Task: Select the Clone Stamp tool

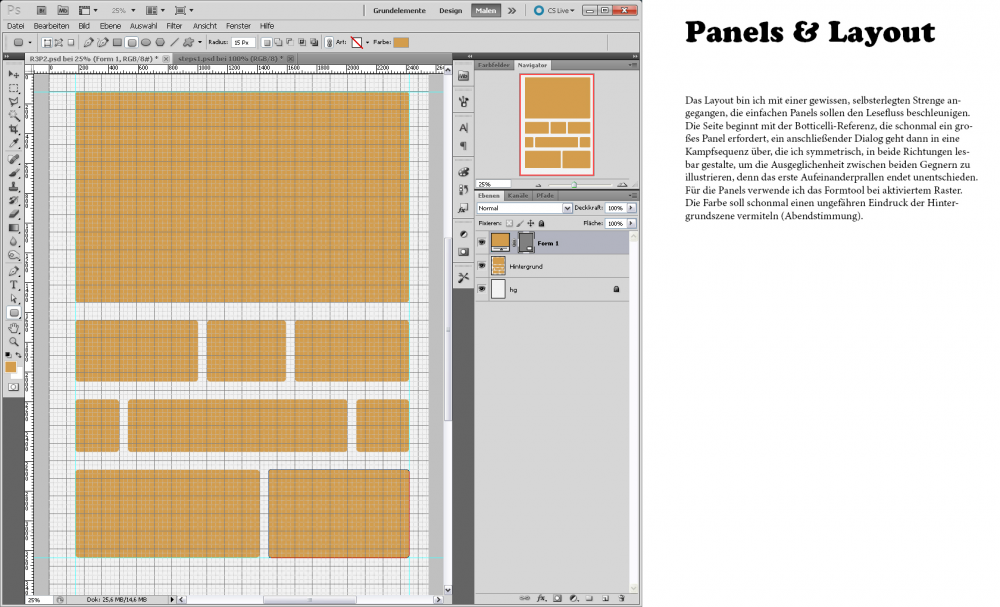Action: pyautogui.click(x=13, y=187)
